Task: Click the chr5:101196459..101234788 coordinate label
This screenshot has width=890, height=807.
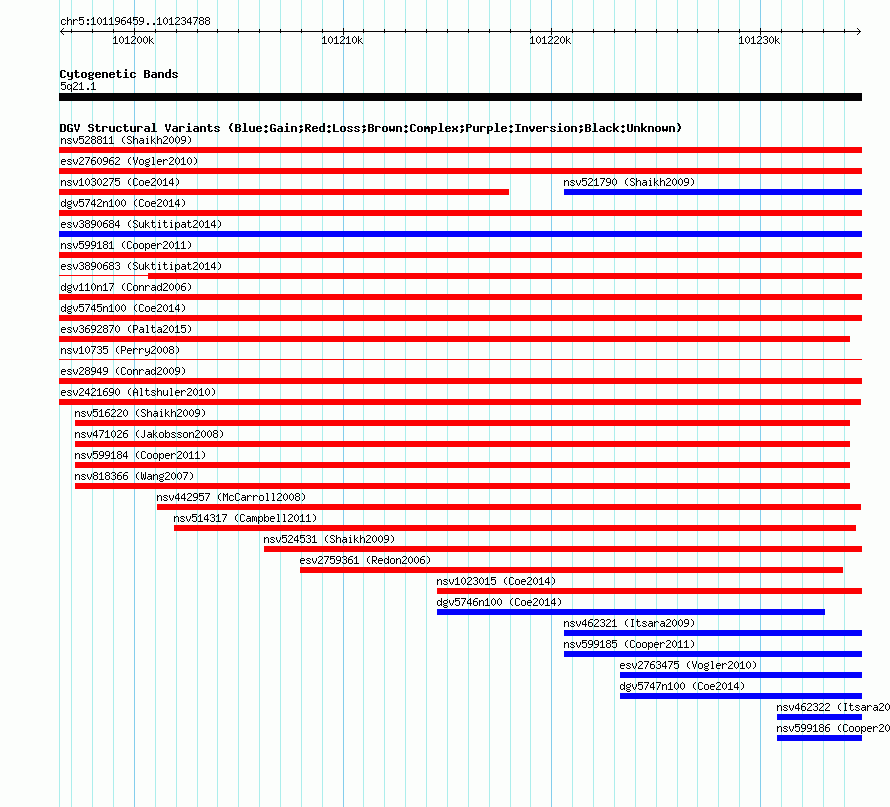Action: coord(135,21)
